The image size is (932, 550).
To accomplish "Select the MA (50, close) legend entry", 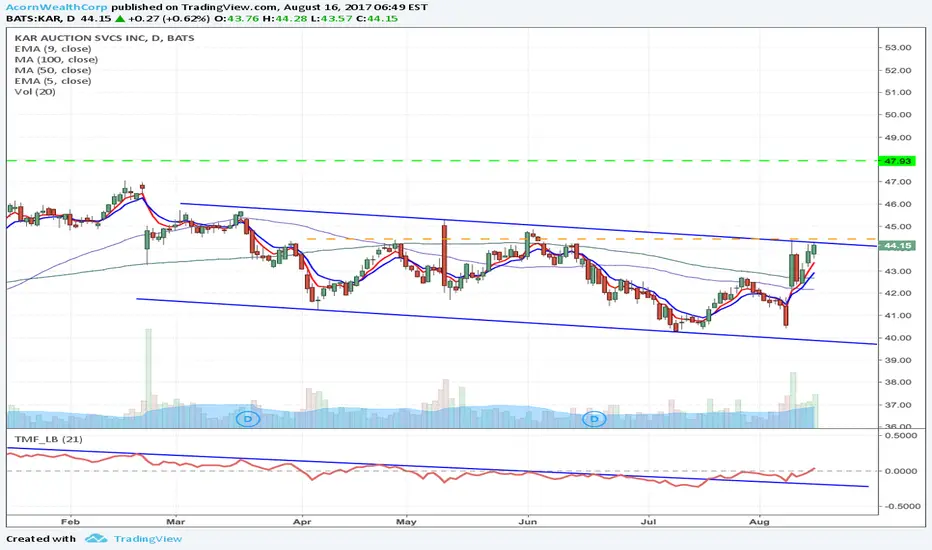I will (x=53, y=70).
